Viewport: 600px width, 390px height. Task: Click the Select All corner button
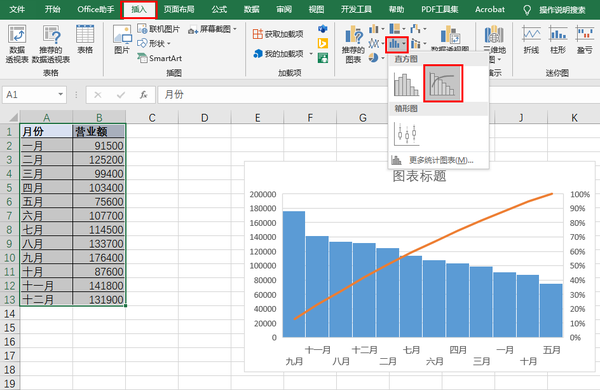coord(11,117)
